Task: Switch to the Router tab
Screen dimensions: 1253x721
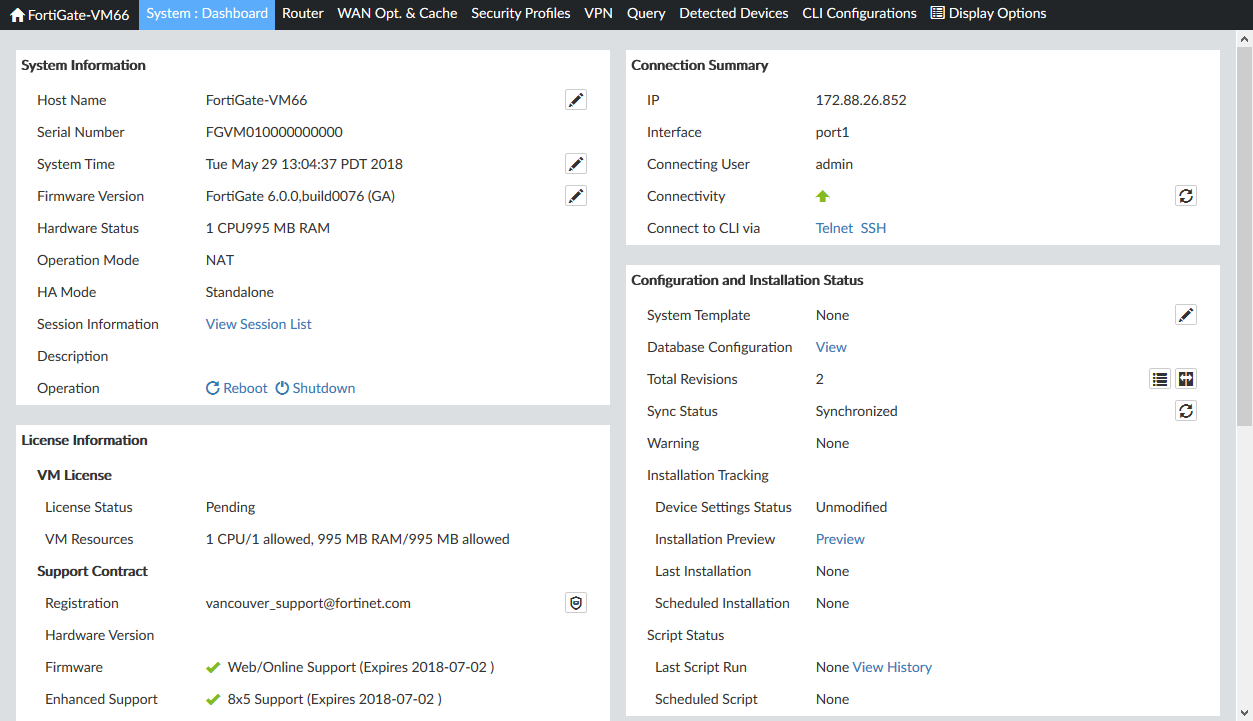Action: (x=303, y=14)
